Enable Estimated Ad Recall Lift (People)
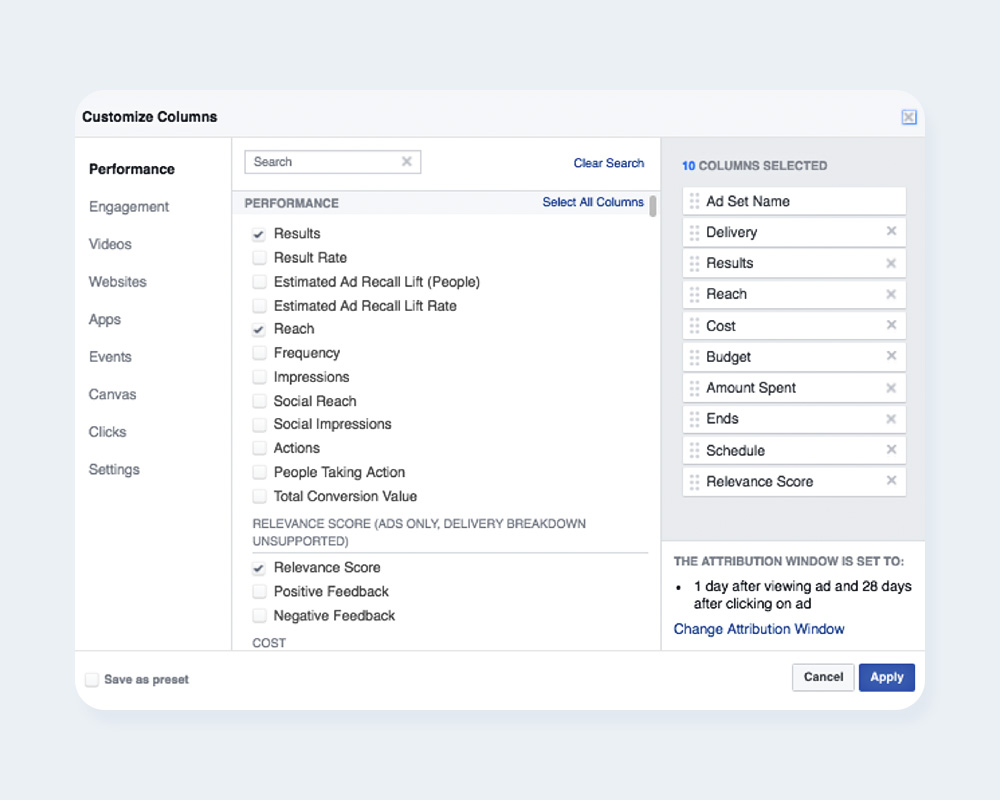1000x800 pixels. (259, 282)
